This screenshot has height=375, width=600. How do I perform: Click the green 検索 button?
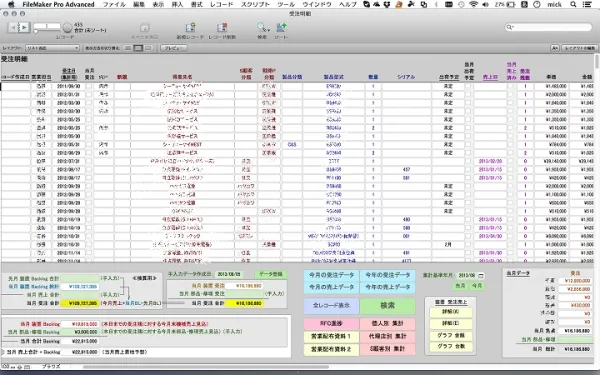click(x=387, y=305)
